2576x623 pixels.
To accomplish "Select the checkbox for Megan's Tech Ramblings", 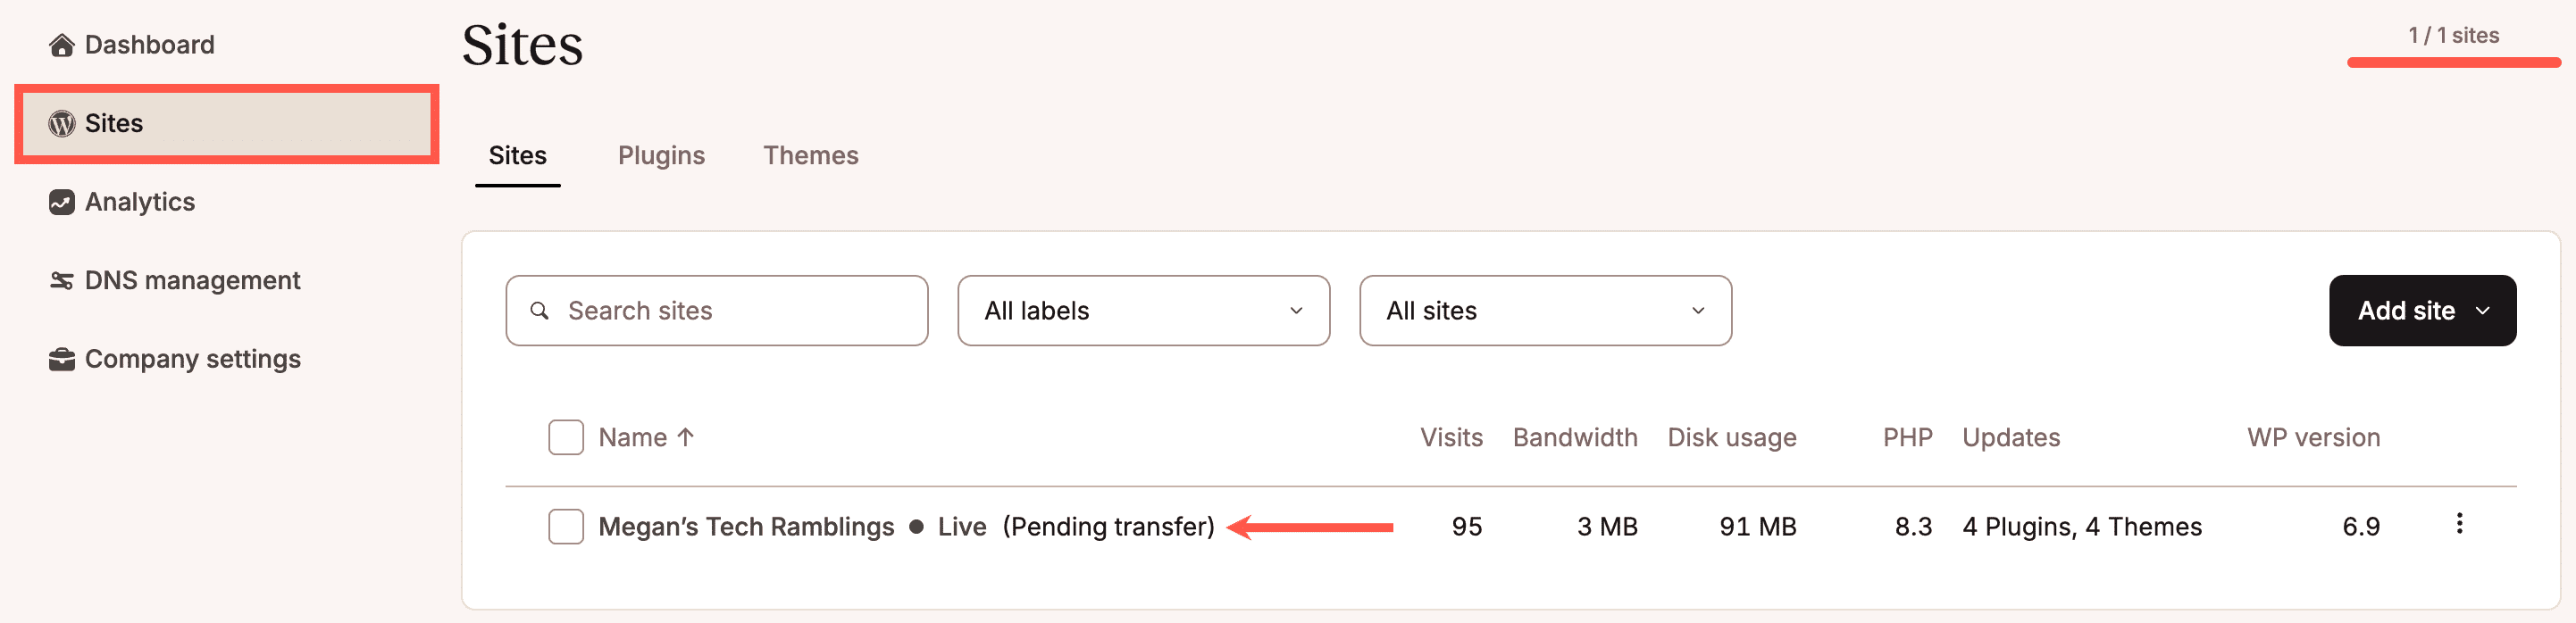I will pyautogui.click(x=565, y=525).
